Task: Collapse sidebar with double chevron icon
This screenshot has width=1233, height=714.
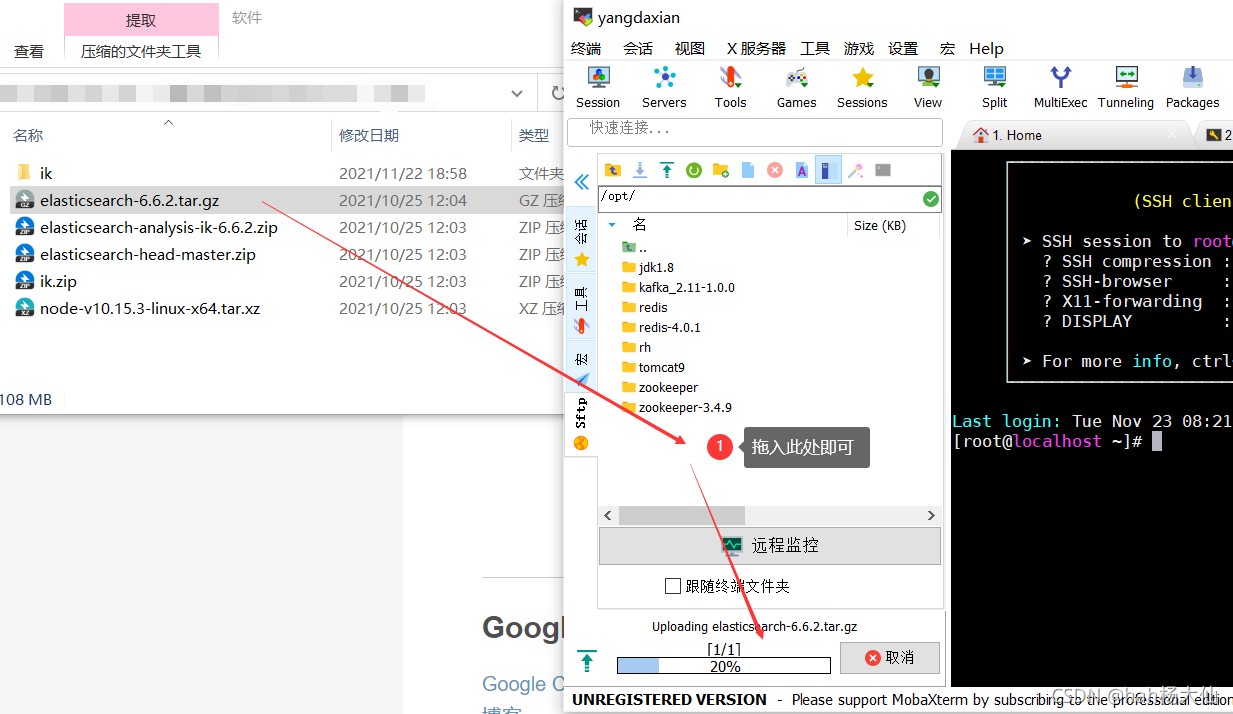Action: (581, 182)
